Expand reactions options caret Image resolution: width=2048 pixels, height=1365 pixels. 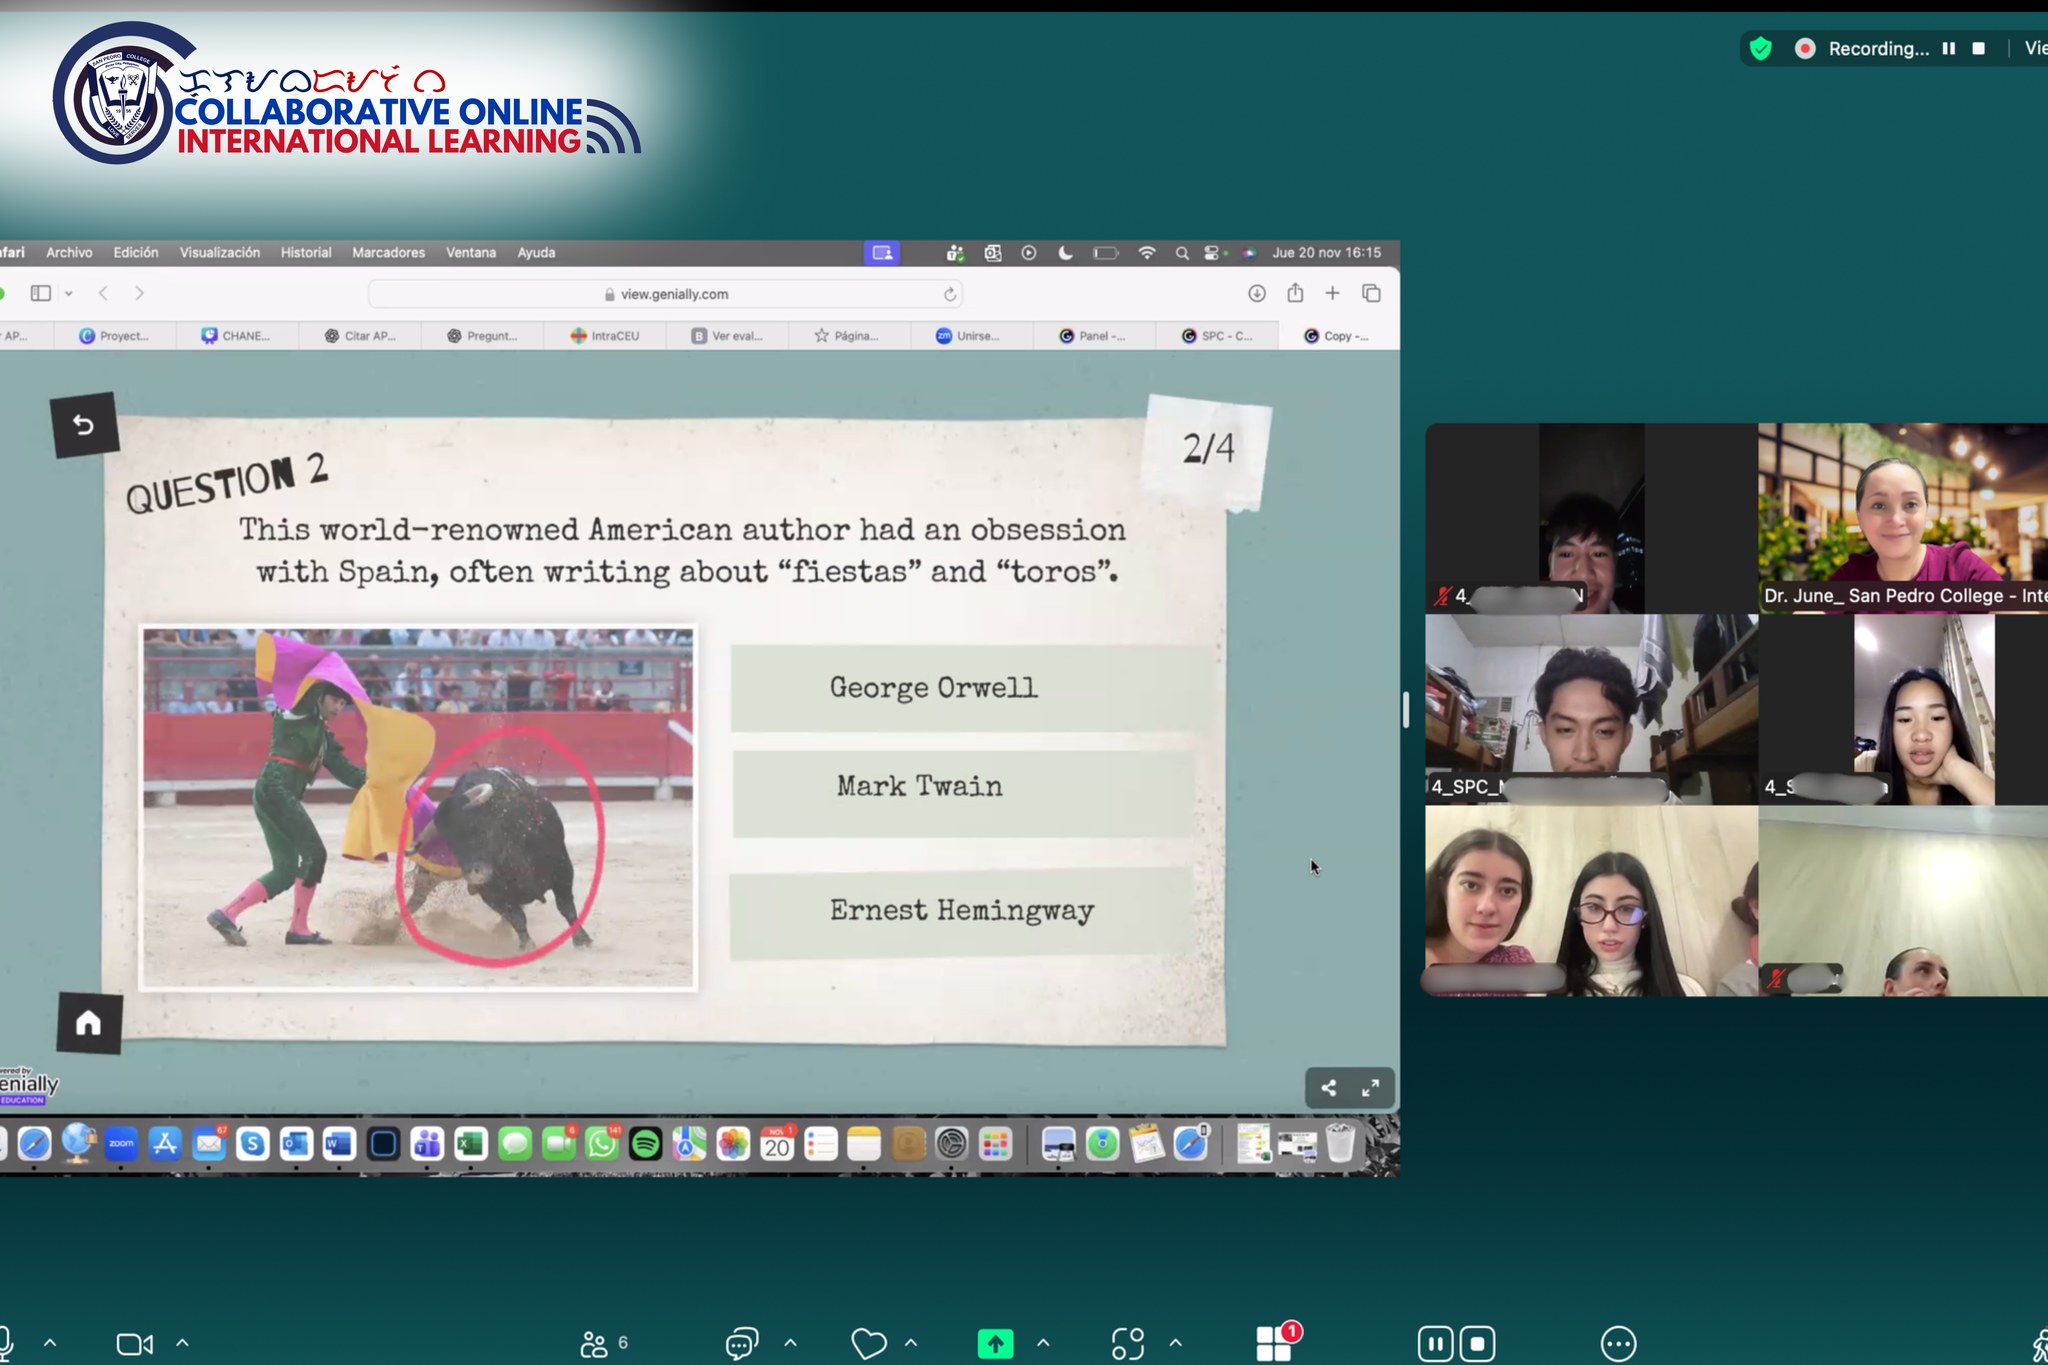click(x=911, y=1343)
